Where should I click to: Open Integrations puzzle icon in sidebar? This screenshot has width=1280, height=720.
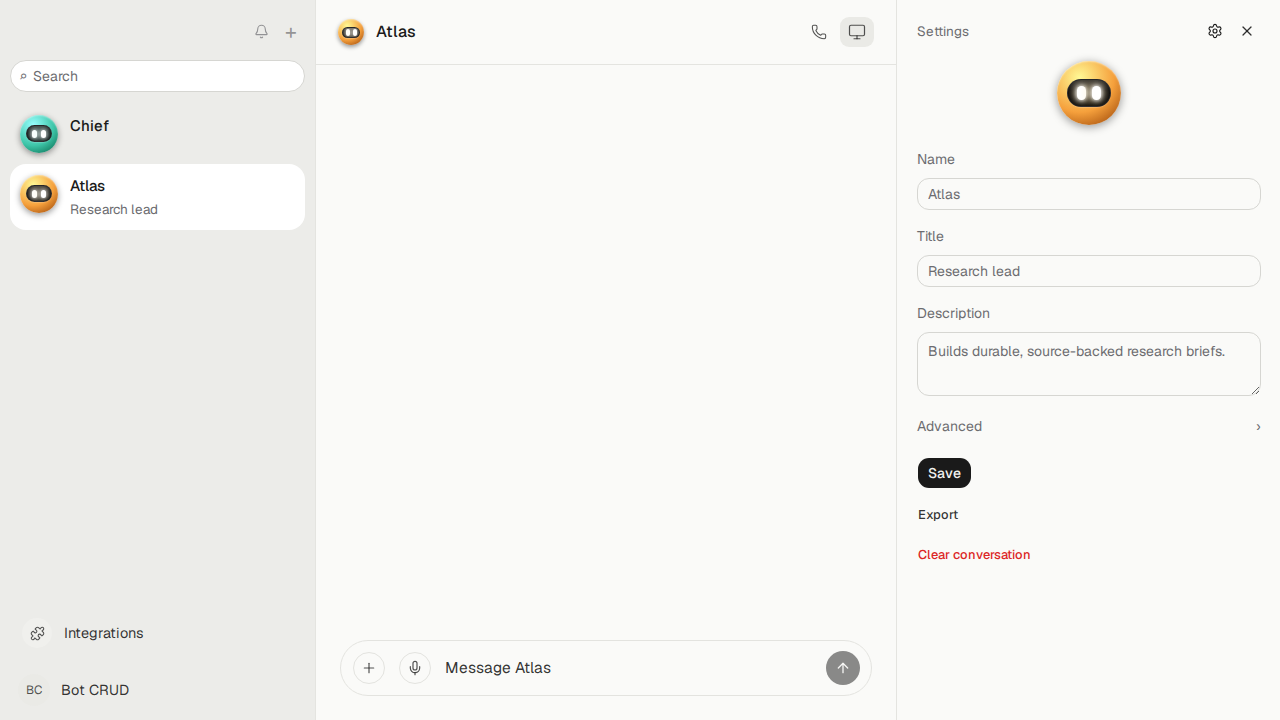[x=37, y=633]
